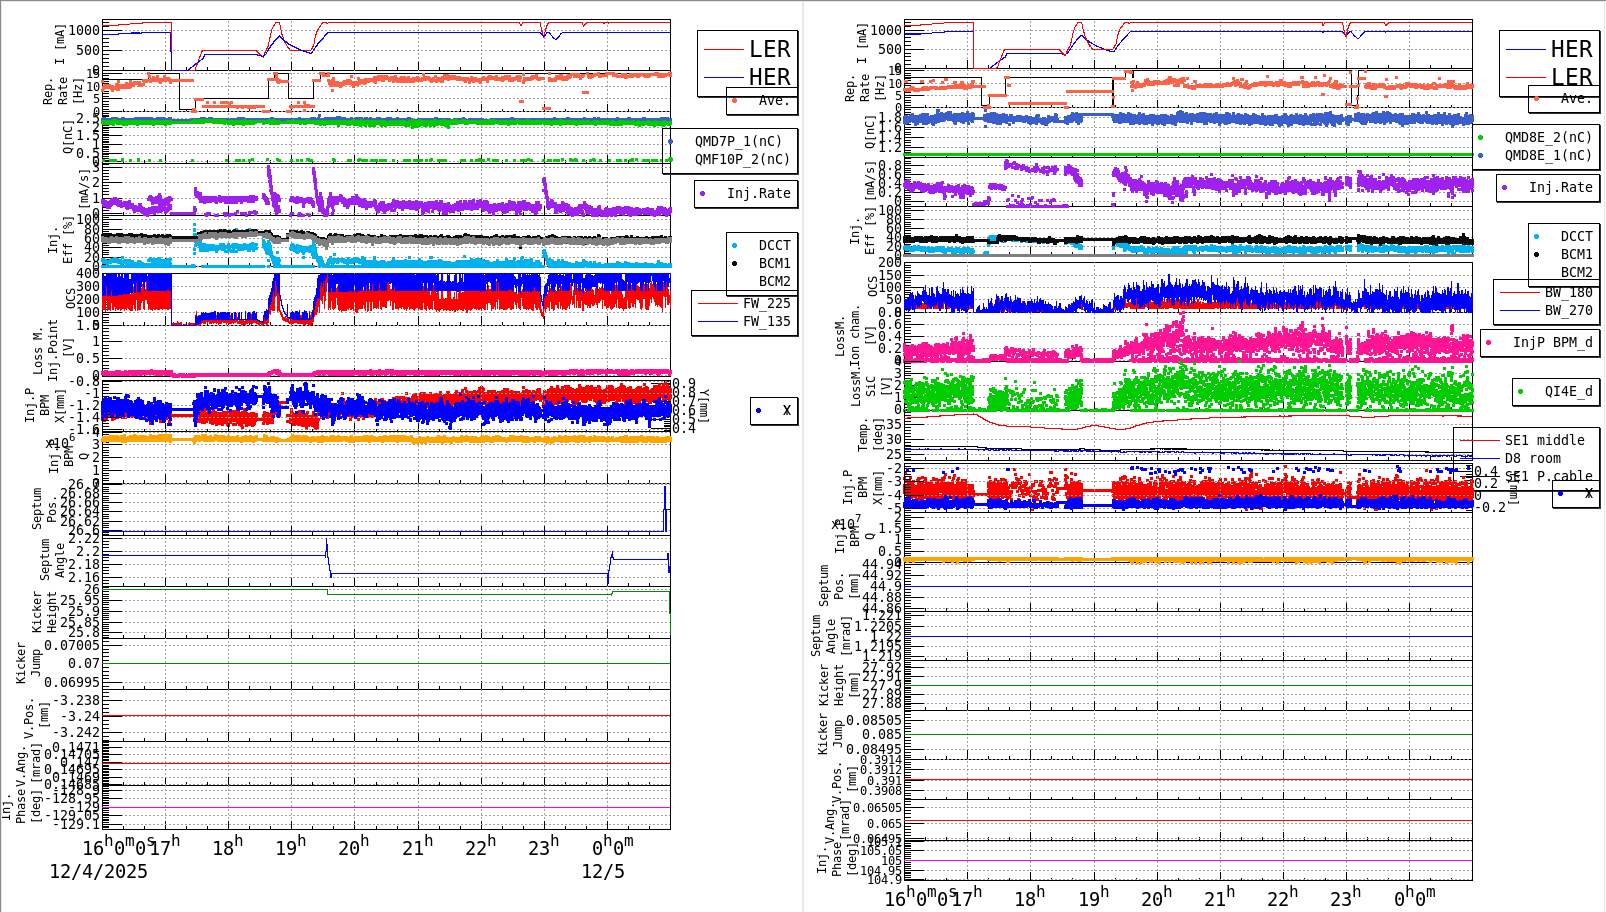Click the D8 room temperature legend label
Image resolution: width=1606 pixels, height=912 pixels.
[1533, 457]
